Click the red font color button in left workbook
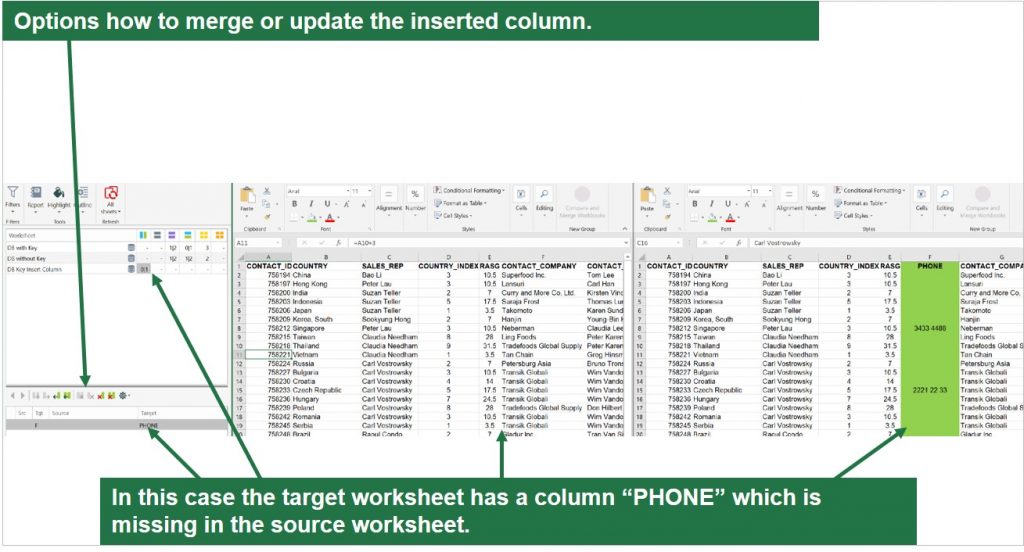 [x=329, y=217]
